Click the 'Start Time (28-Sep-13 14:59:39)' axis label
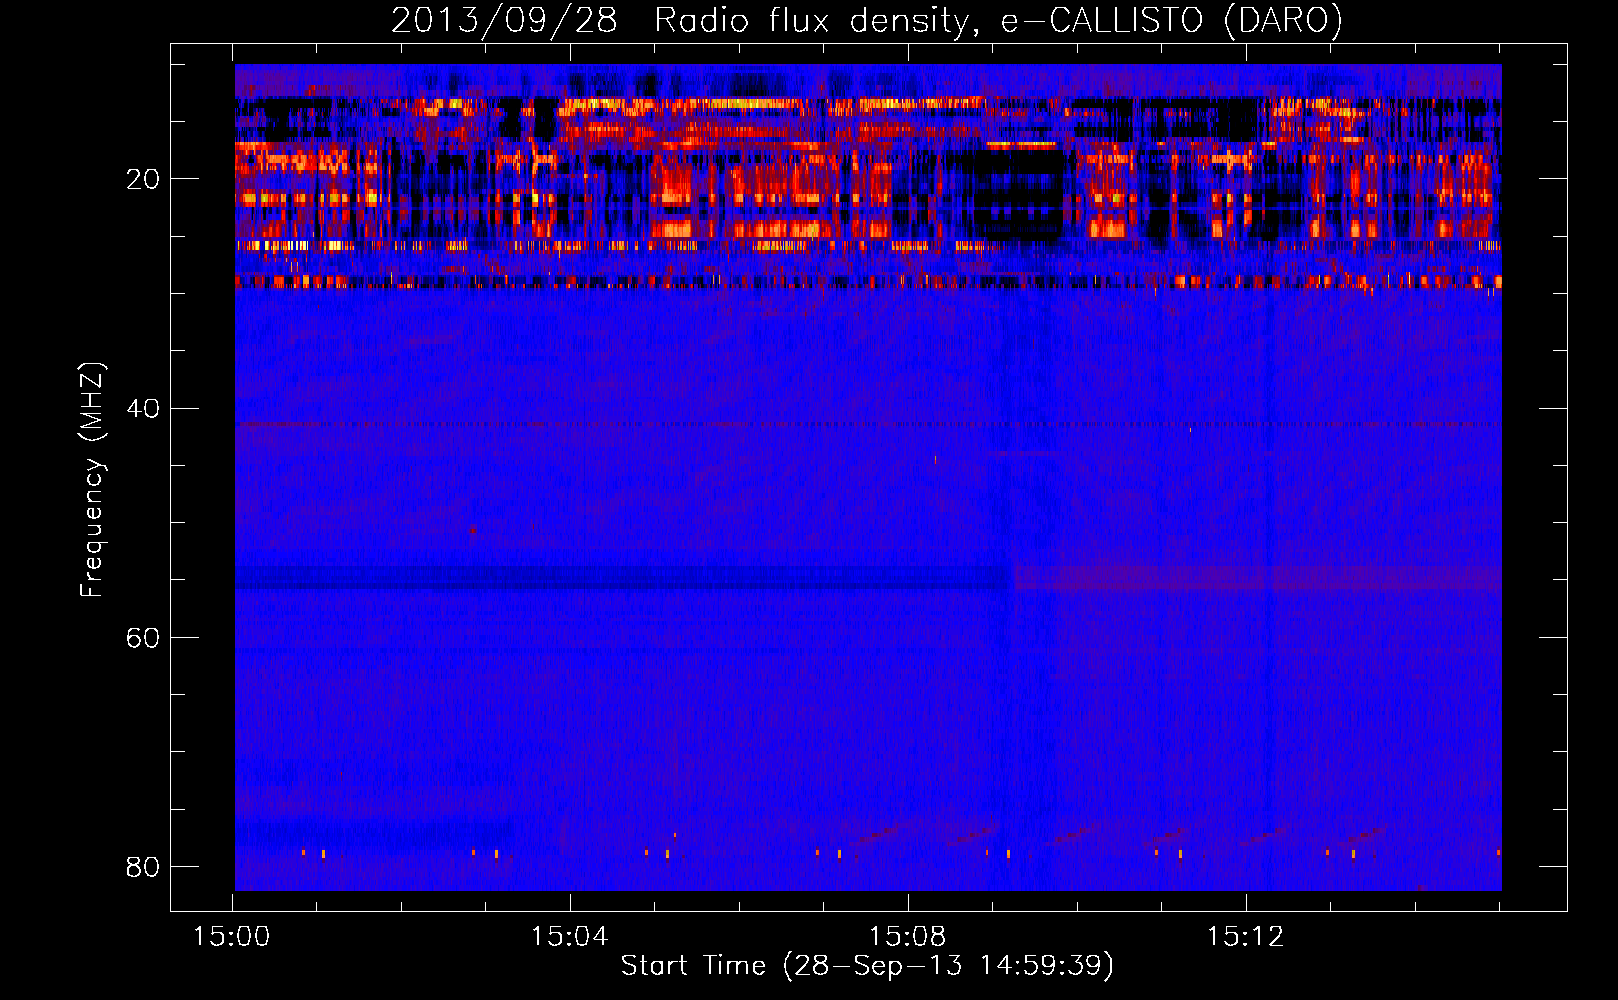Screen dimensions: 1618x1000 click(x=867, y=966)
